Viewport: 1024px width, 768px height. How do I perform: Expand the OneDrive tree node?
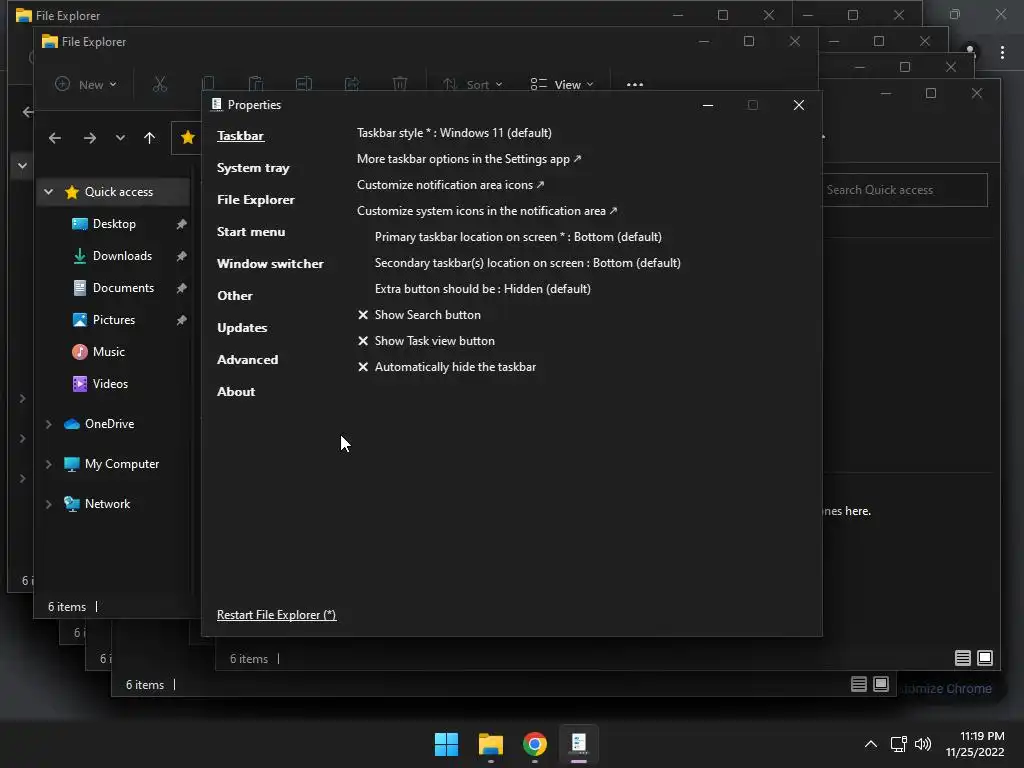48,424
